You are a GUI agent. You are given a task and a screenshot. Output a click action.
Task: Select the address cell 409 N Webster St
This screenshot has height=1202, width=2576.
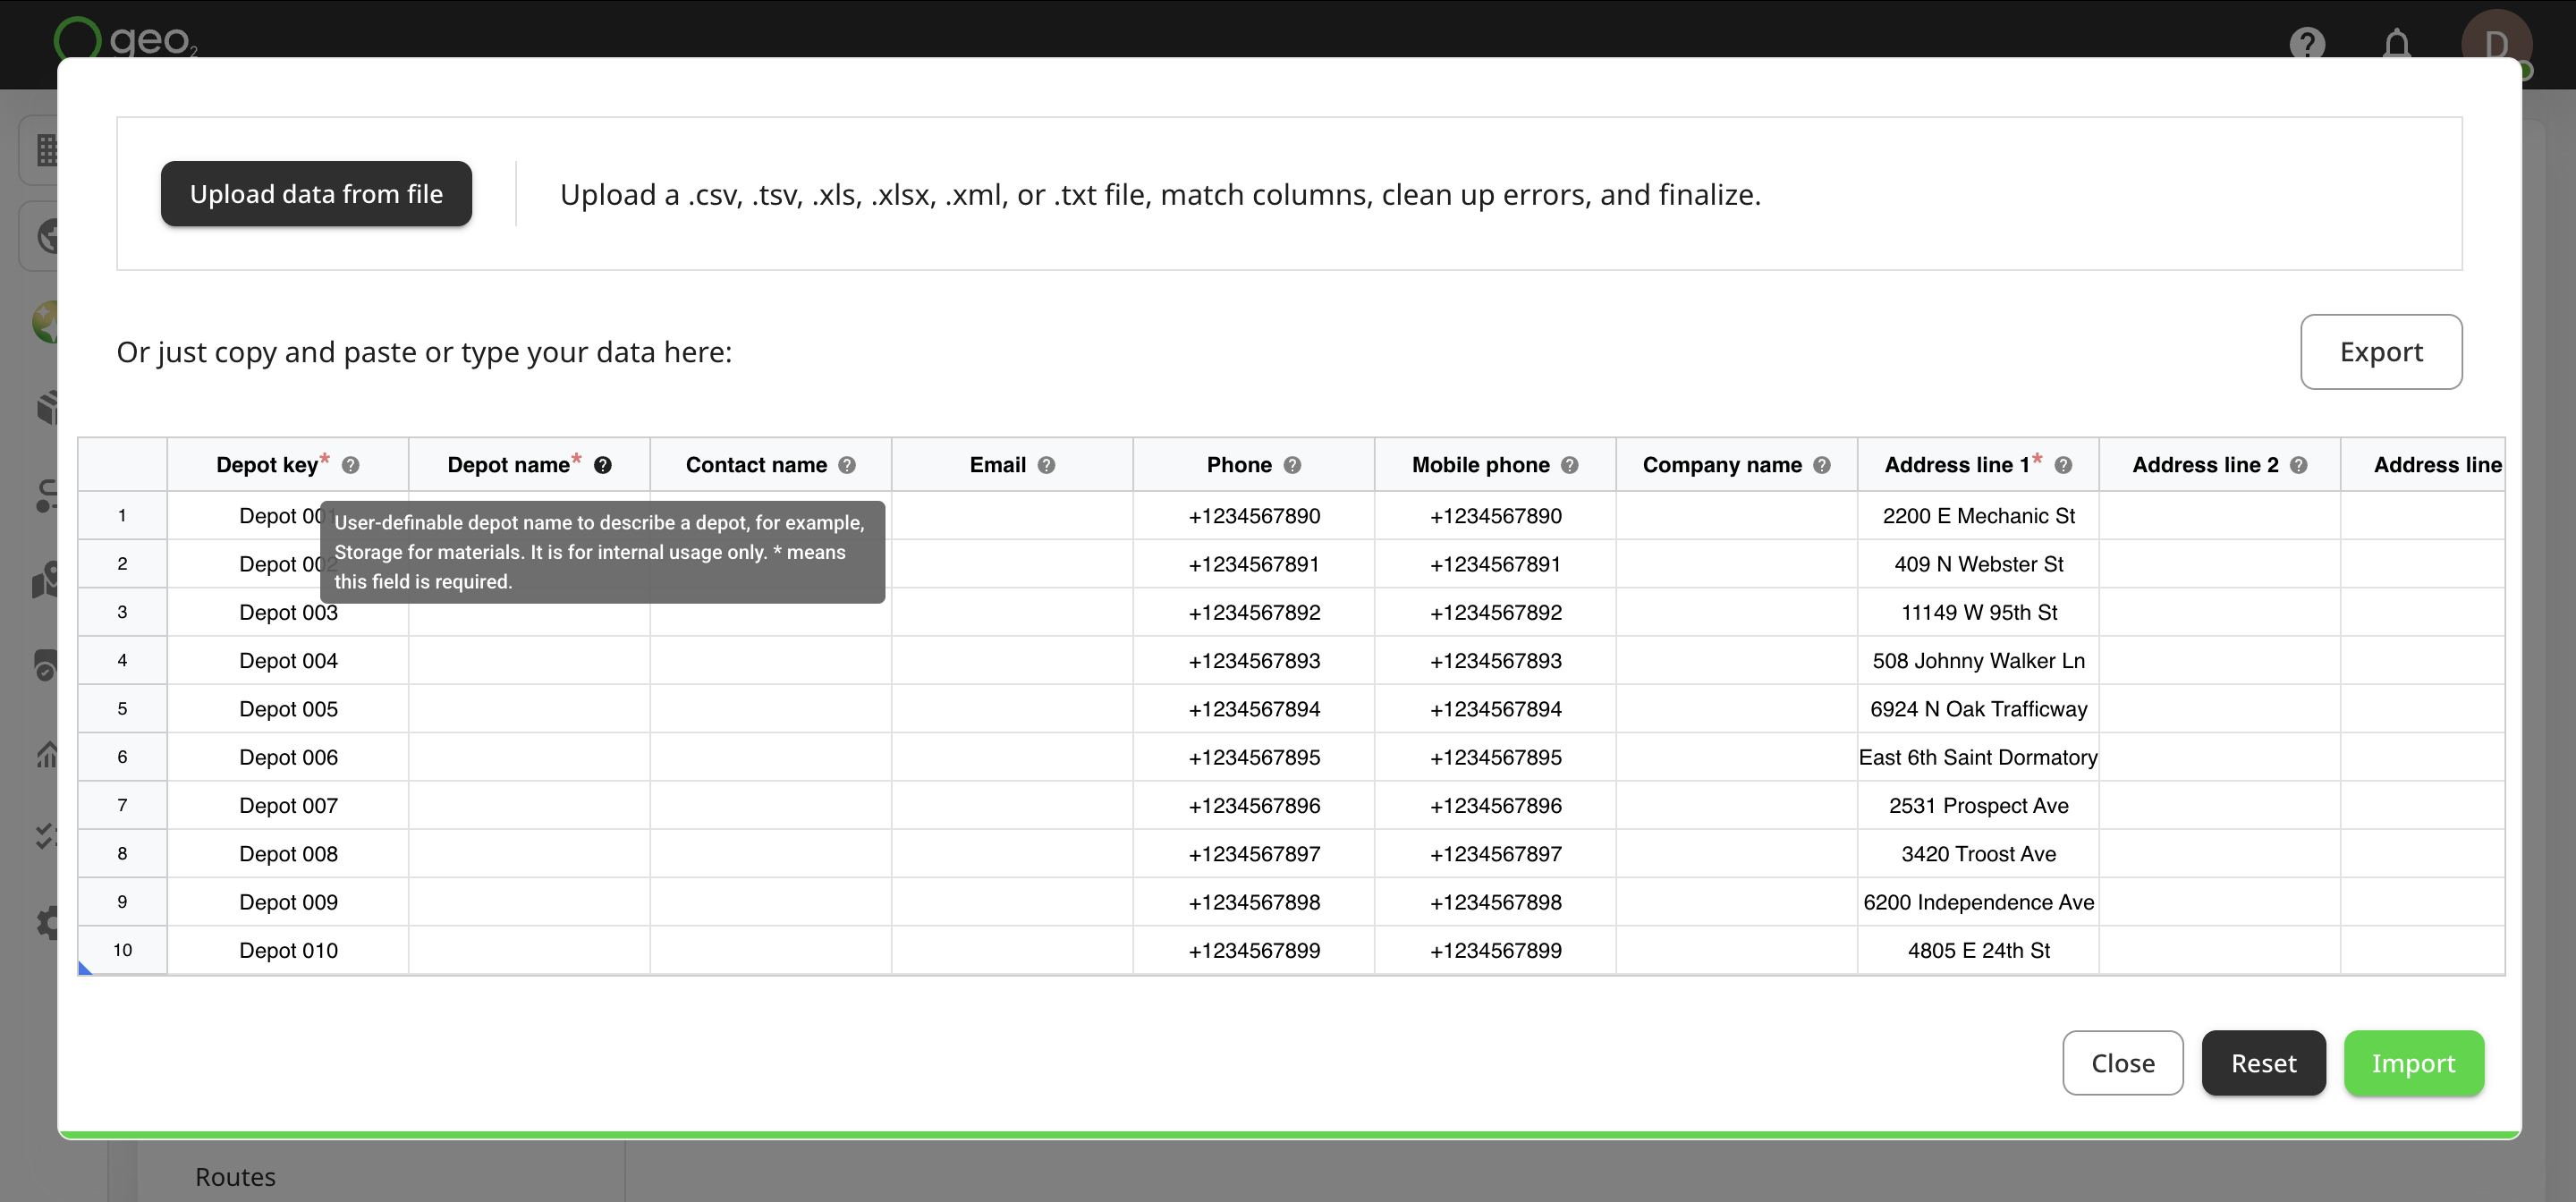click(1978, 564)
